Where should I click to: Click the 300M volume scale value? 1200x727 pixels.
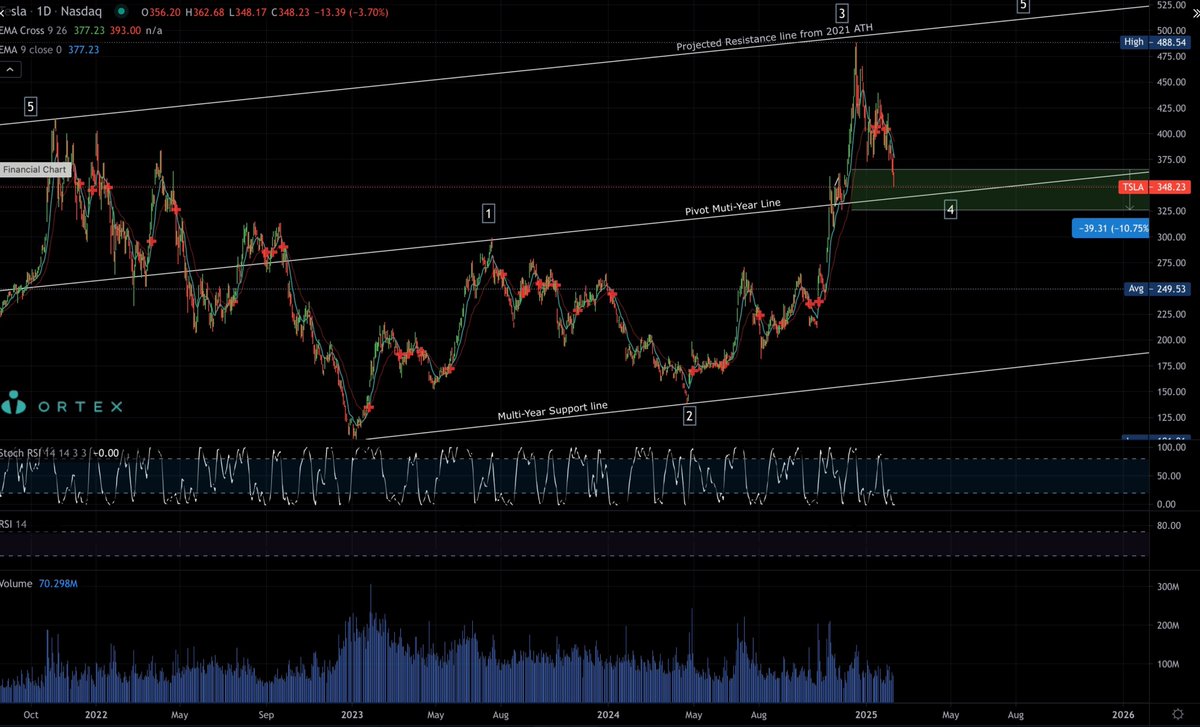[1169, 587]
